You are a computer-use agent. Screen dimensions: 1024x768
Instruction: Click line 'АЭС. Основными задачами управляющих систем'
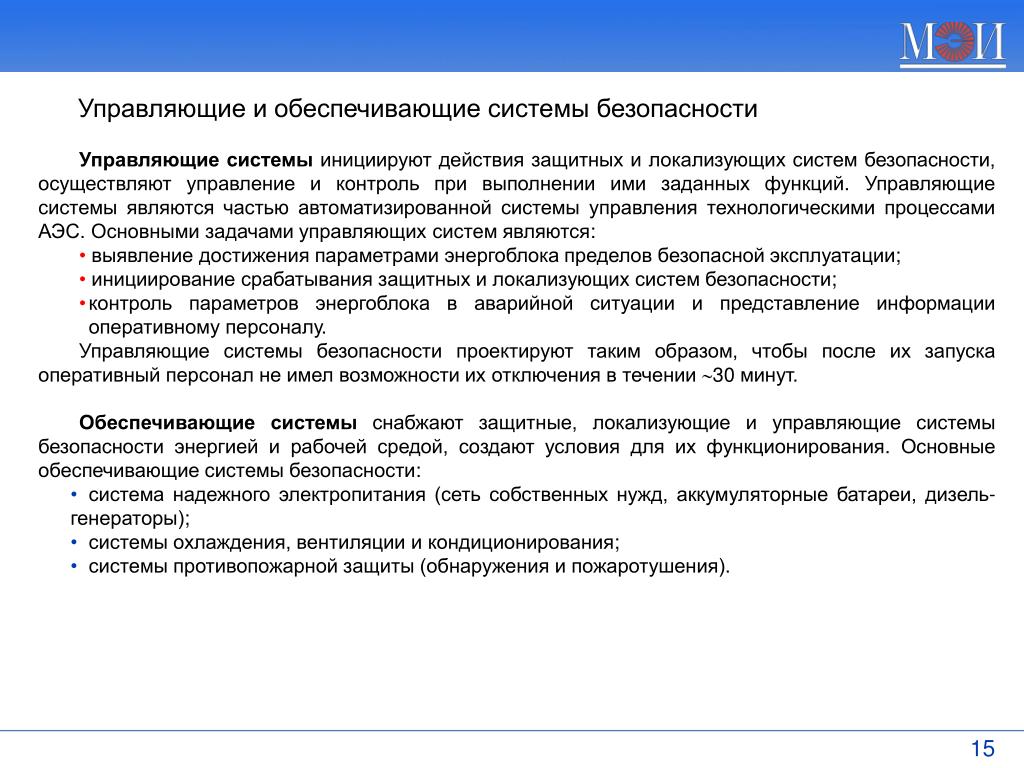pos(317,232)
